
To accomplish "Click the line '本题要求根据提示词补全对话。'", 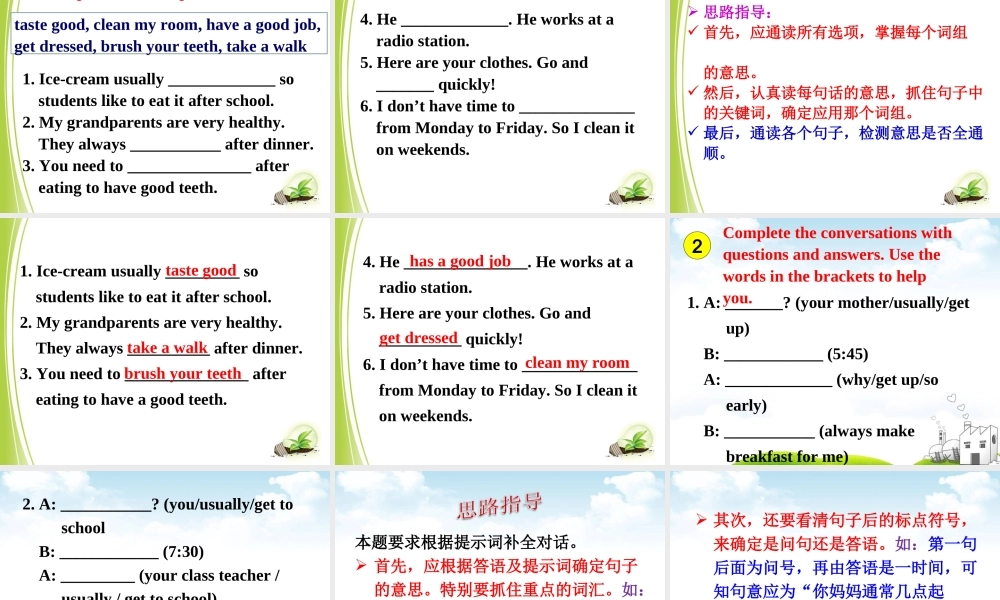I will (467, 543).
